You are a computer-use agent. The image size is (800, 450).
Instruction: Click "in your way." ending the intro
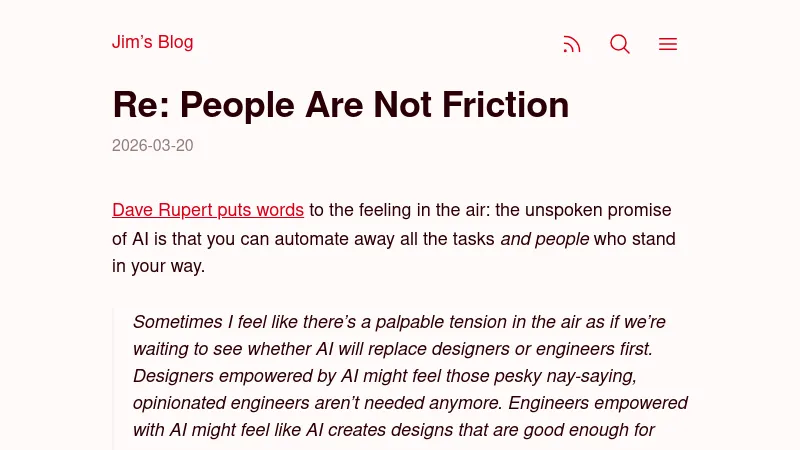point(158,267)
